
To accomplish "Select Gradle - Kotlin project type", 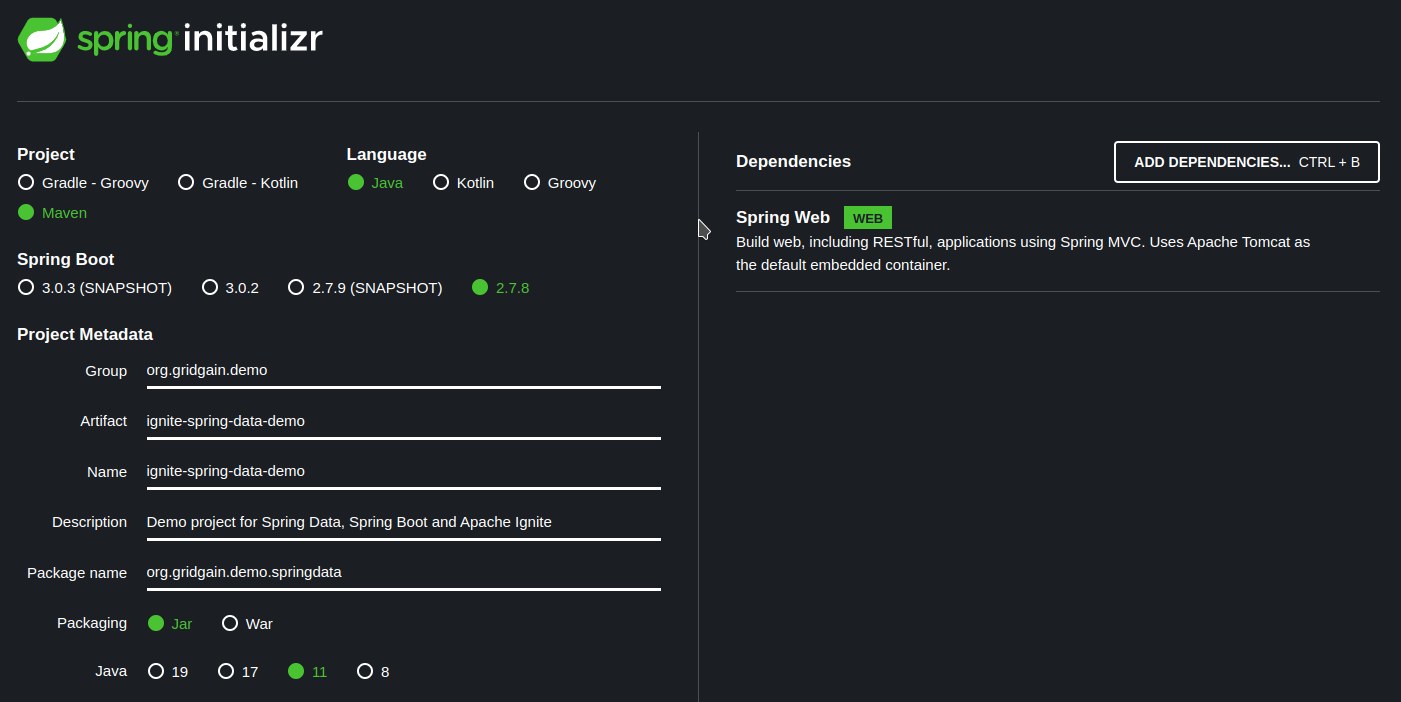I will (x=238, y=183).
